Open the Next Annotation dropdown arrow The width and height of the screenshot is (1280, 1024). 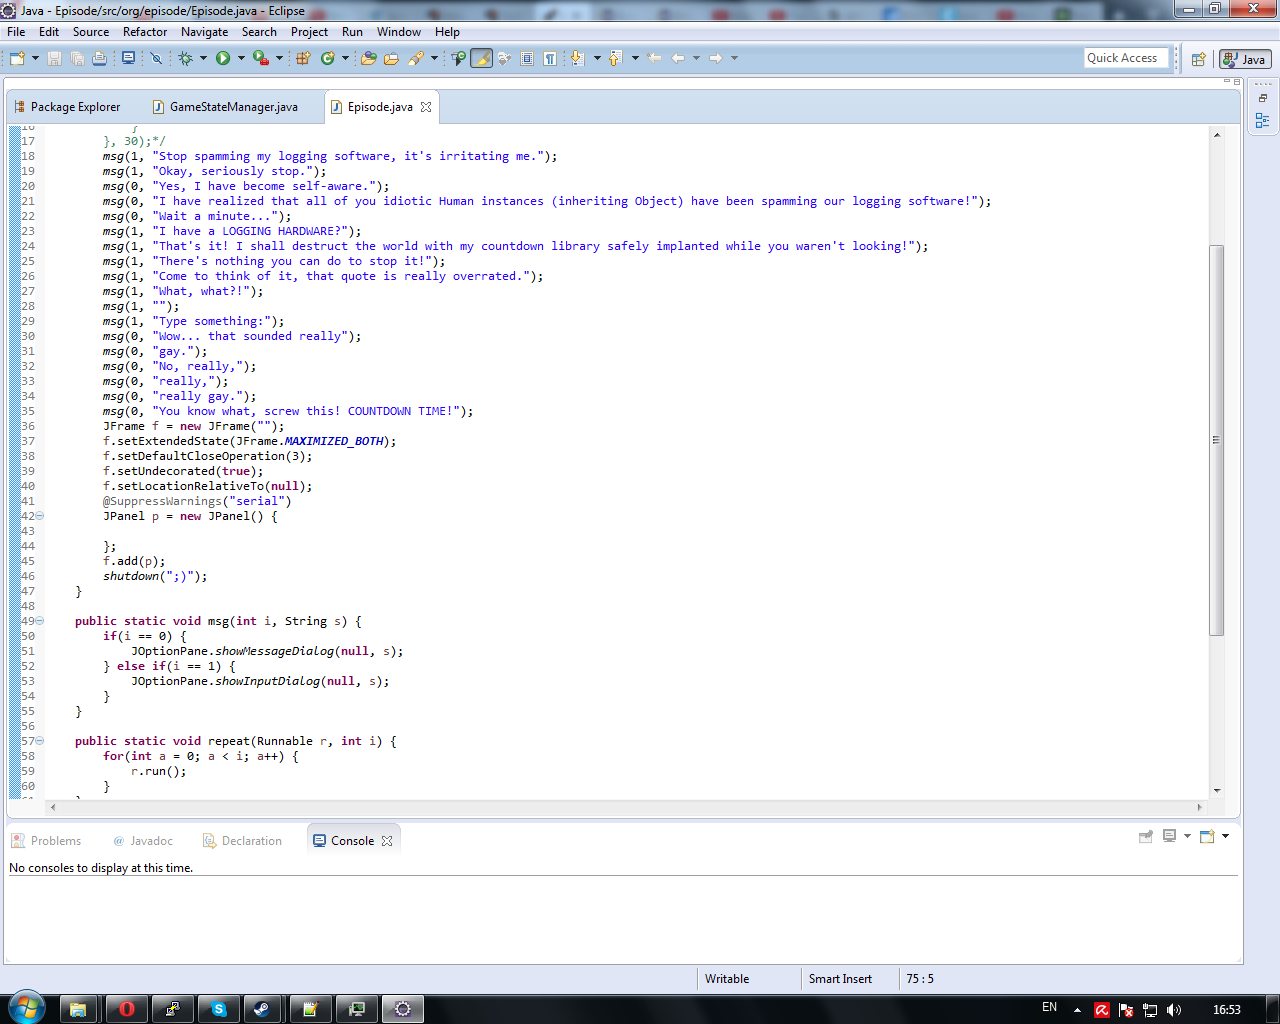597,58
